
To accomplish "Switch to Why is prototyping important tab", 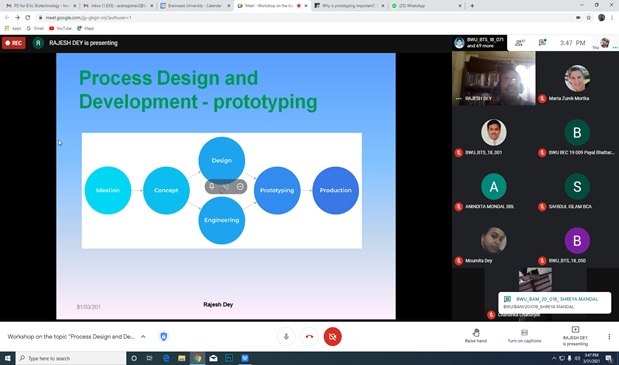I will tap(349, 6).
